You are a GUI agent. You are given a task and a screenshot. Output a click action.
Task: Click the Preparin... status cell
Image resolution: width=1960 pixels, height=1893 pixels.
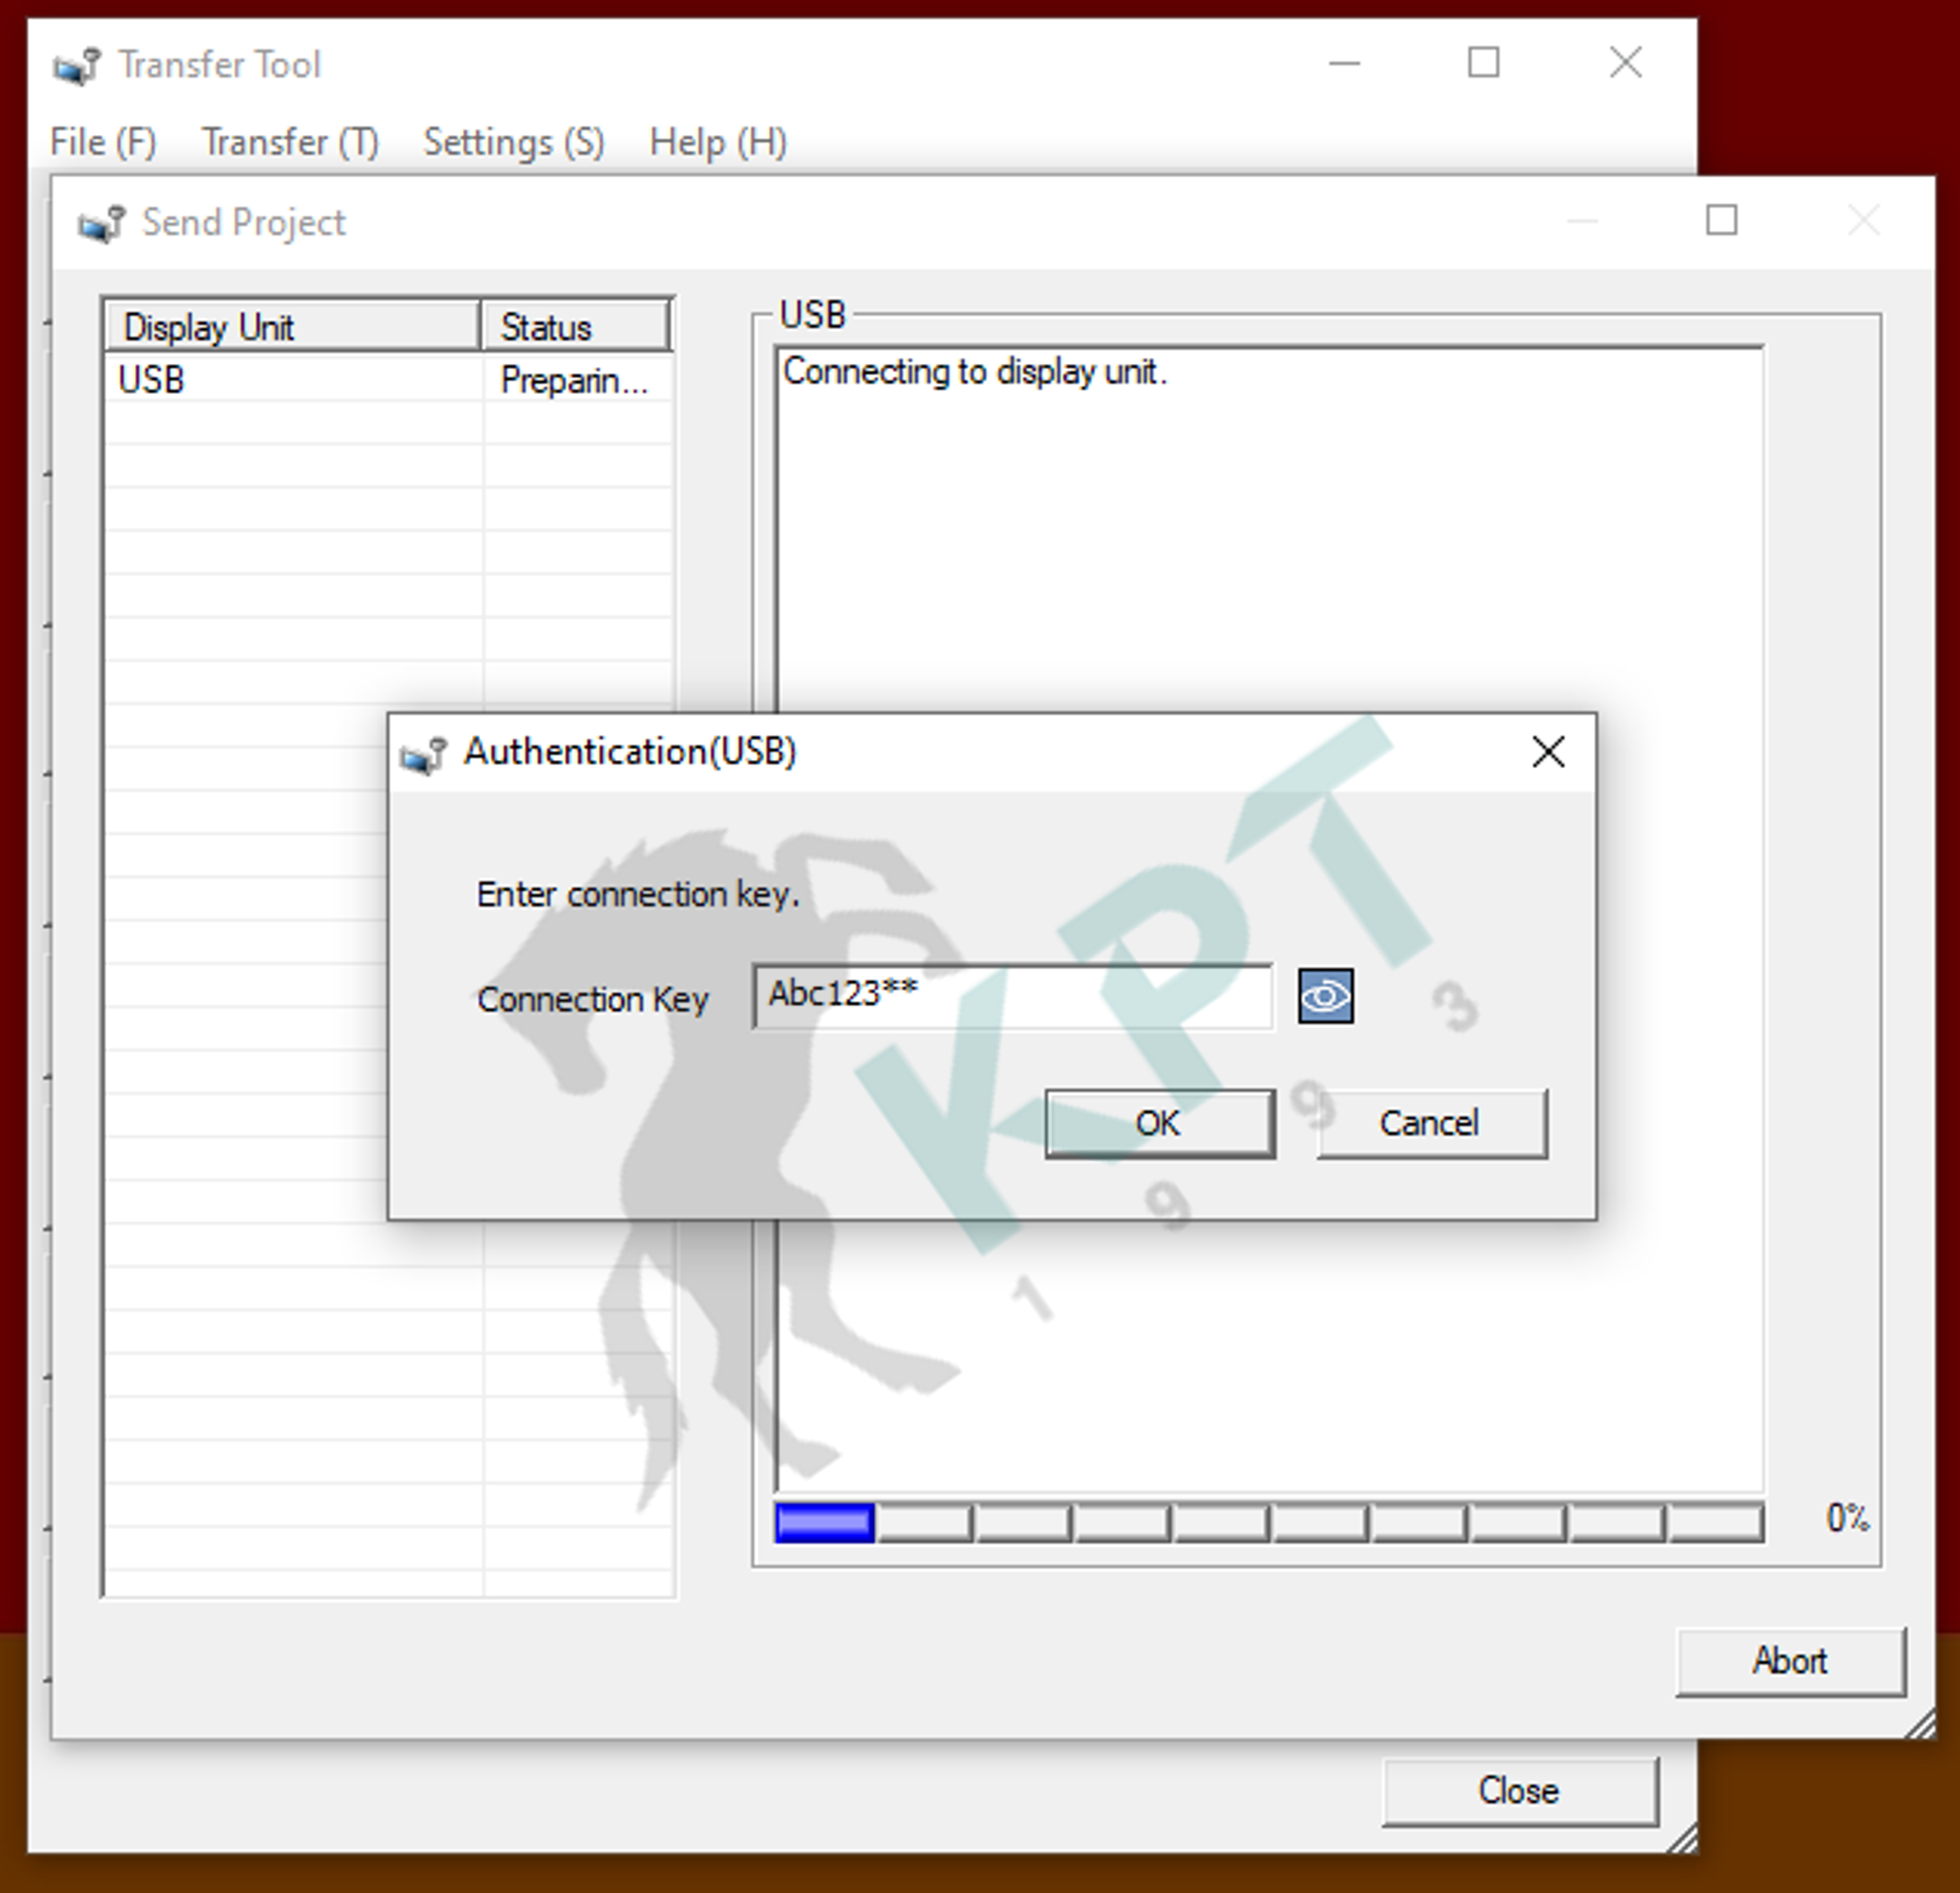tap(577, 380)
